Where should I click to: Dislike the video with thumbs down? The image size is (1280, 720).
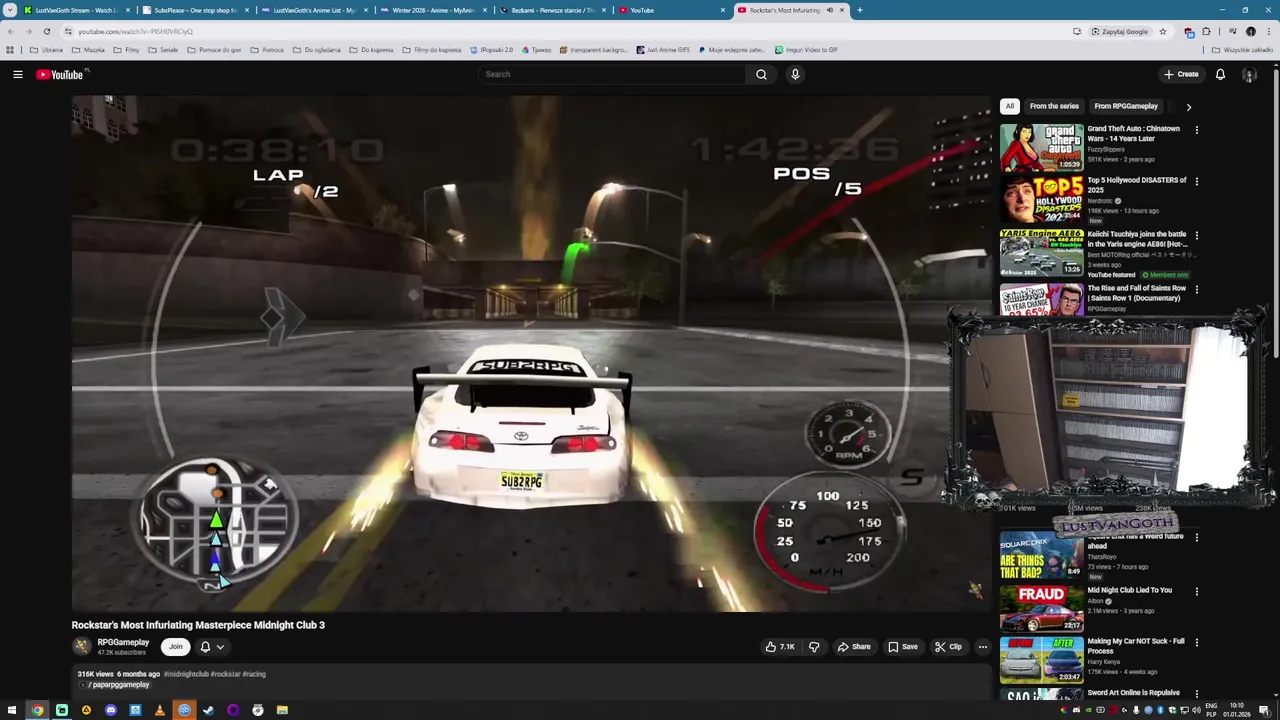coord(814,647)
